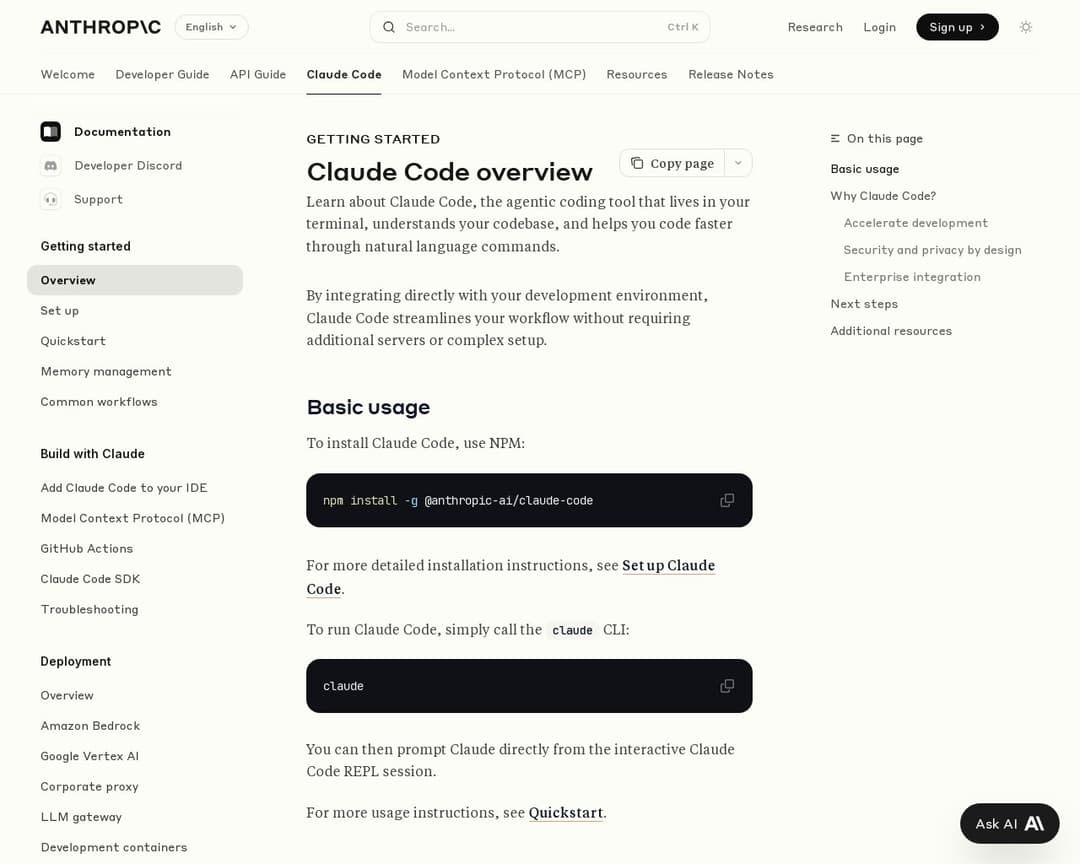
Task: Open Documentation in the sidebar
Action: tap(123, 132)
